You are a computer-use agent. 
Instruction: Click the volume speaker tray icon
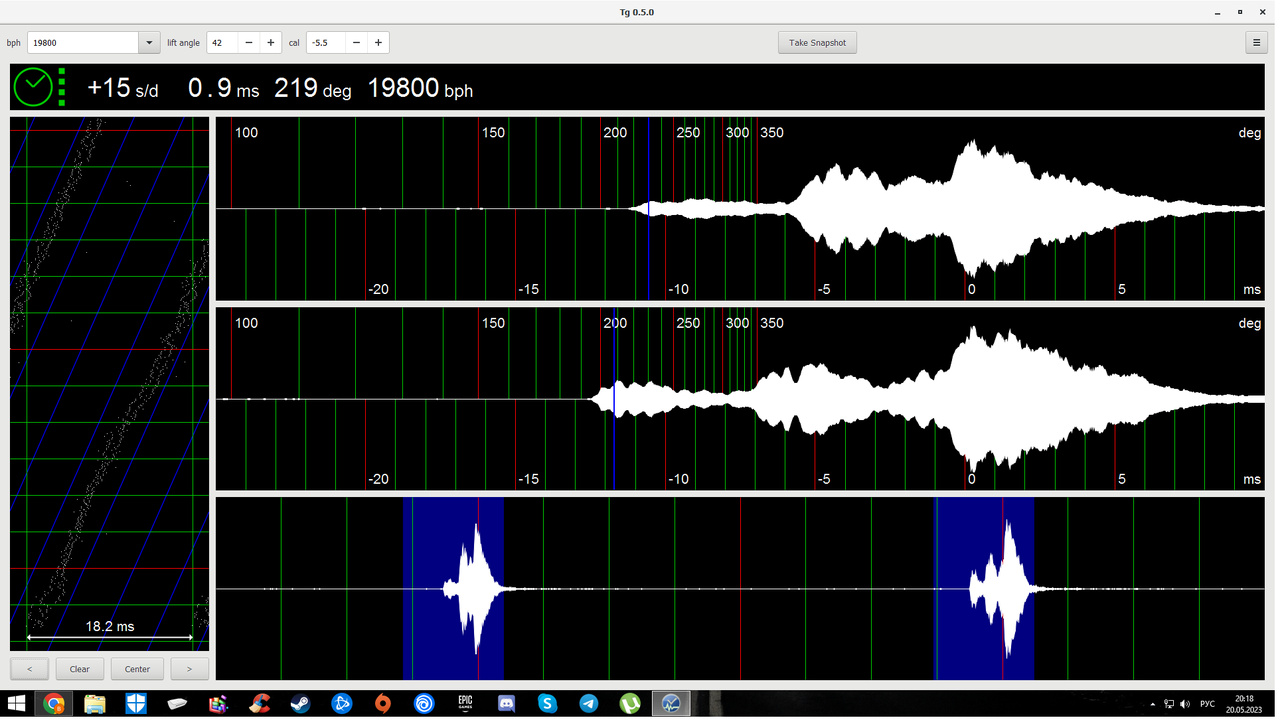pos(1185,705)
